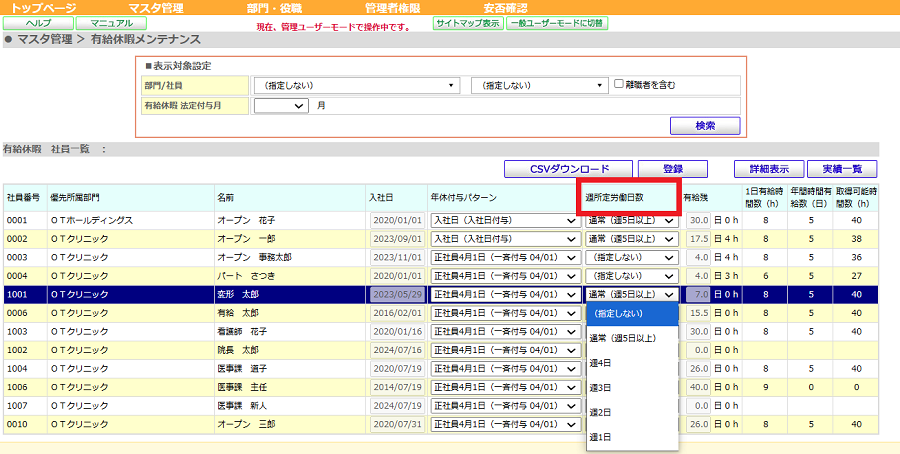Open the 年休付与パターン dropdown for employee 1002
The image size is (900, 454).
tap(505, 350)
